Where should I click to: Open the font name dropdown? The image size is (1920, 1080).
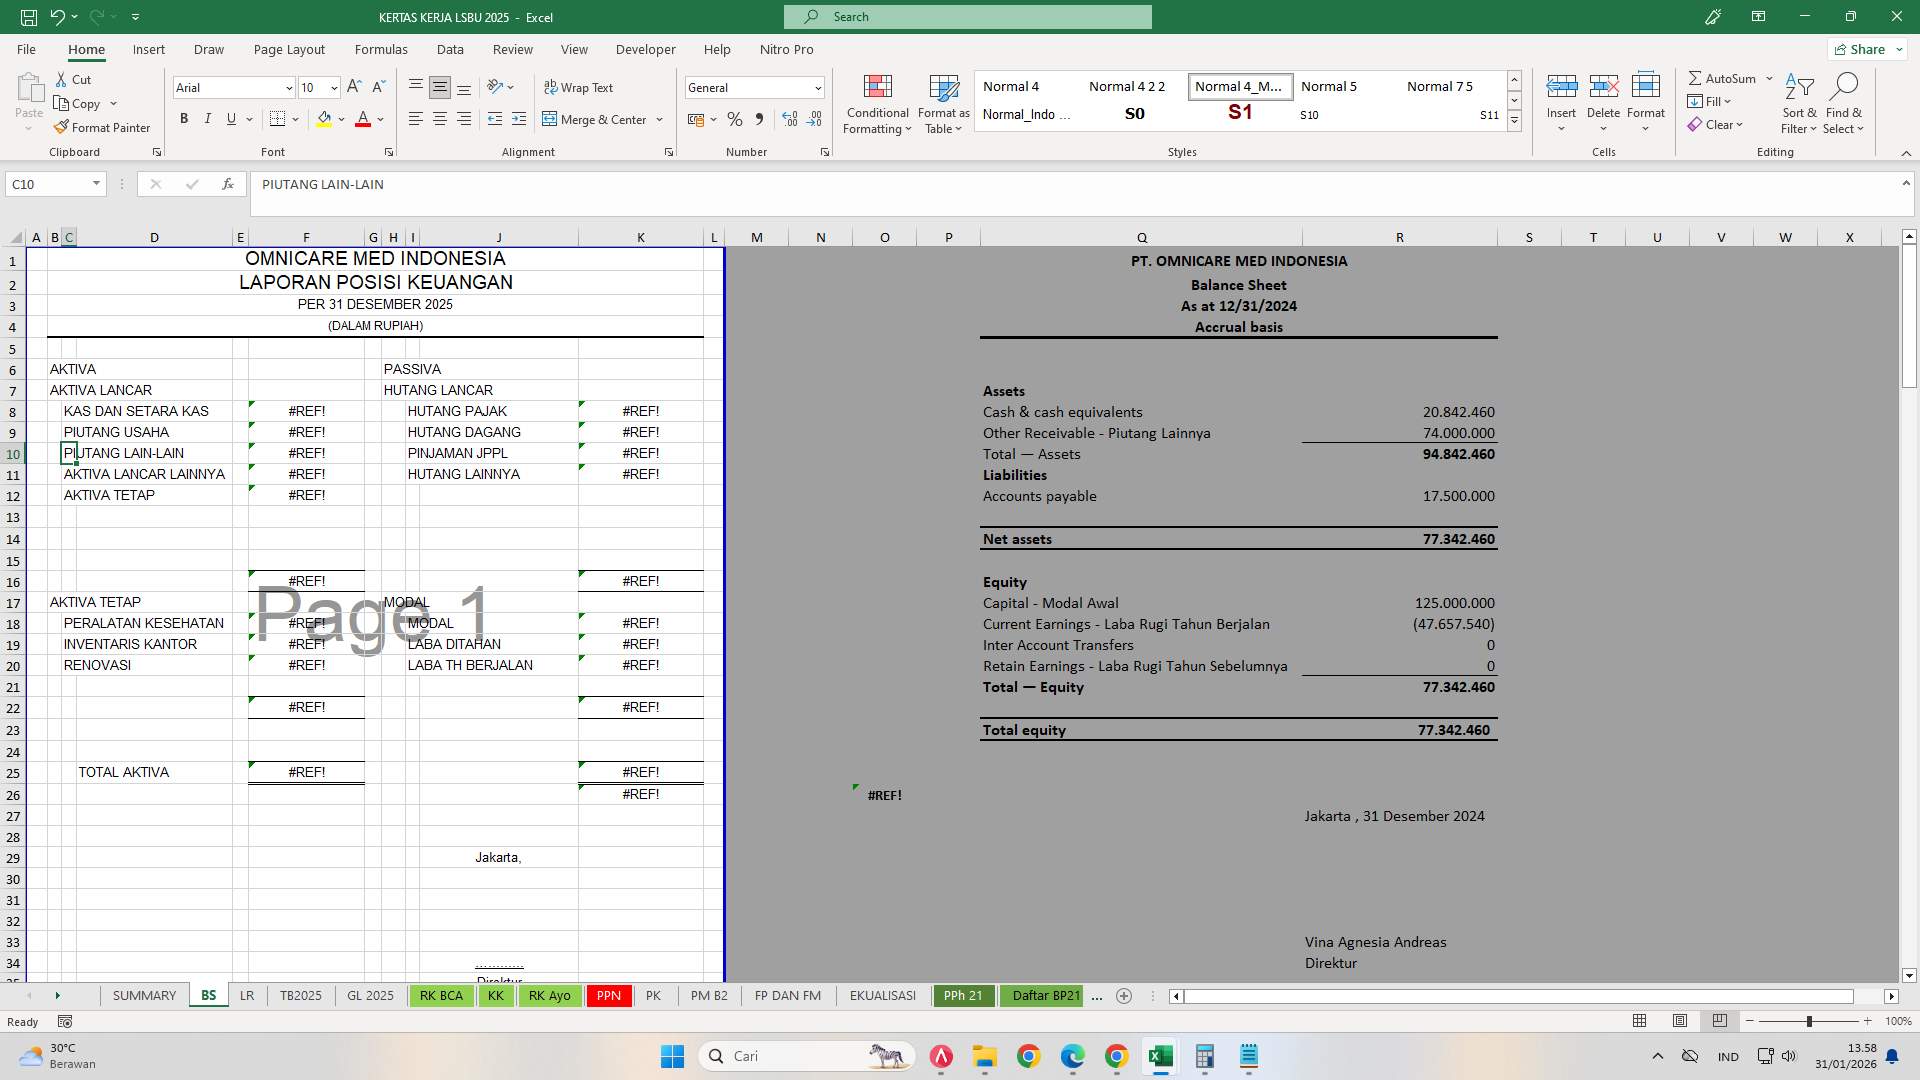(288, 88)
